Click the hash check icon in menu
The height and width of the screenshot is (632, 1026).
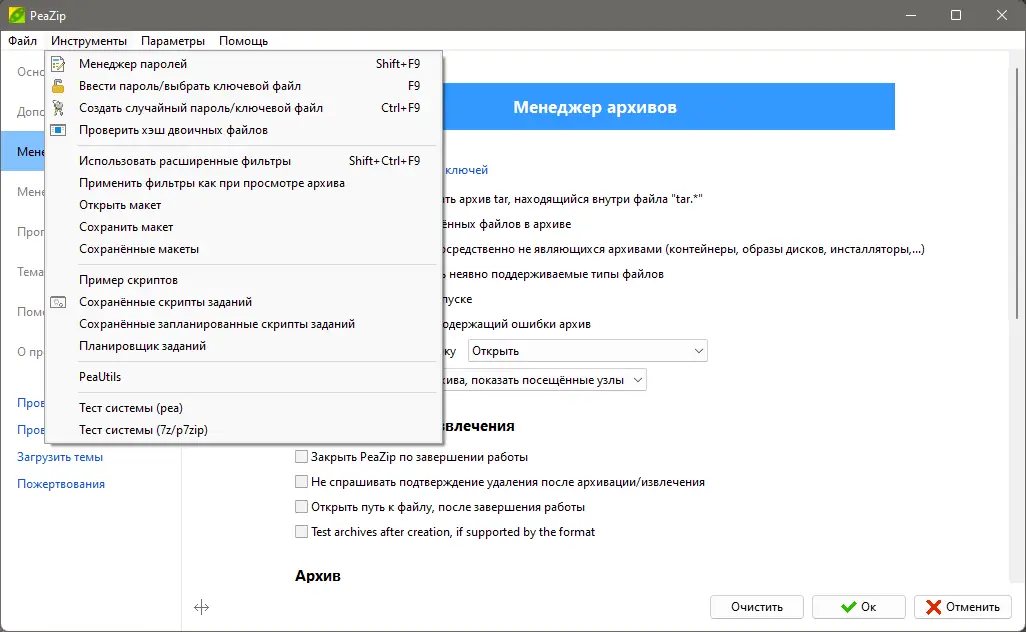click(58, 130)
